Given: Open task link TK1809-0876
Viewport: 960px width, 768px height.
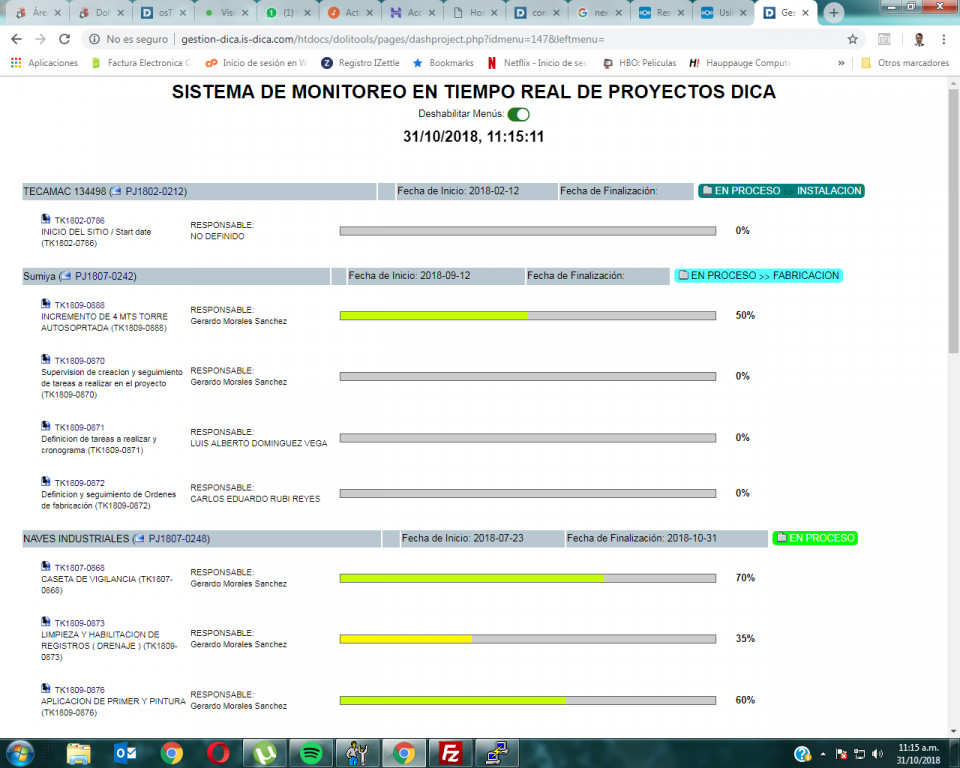Looking at the screenshot, I should pos(80,690).
